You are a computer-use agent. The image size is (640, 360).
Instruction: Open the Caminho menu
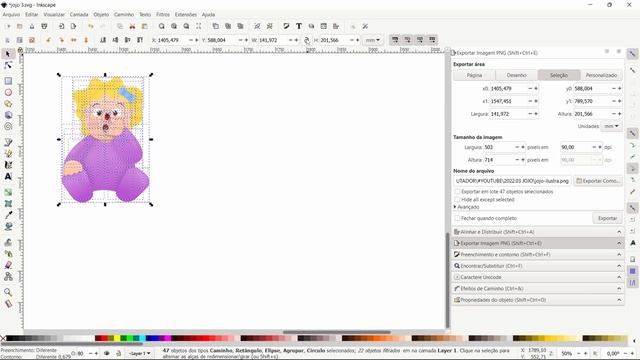(x=124, y=14)
